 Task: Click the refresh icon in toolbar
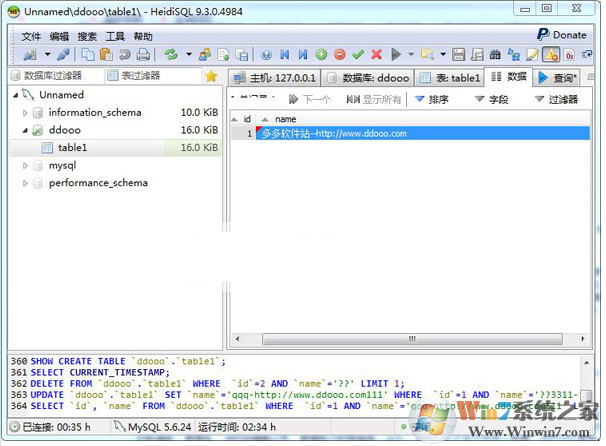coord(171,54)
